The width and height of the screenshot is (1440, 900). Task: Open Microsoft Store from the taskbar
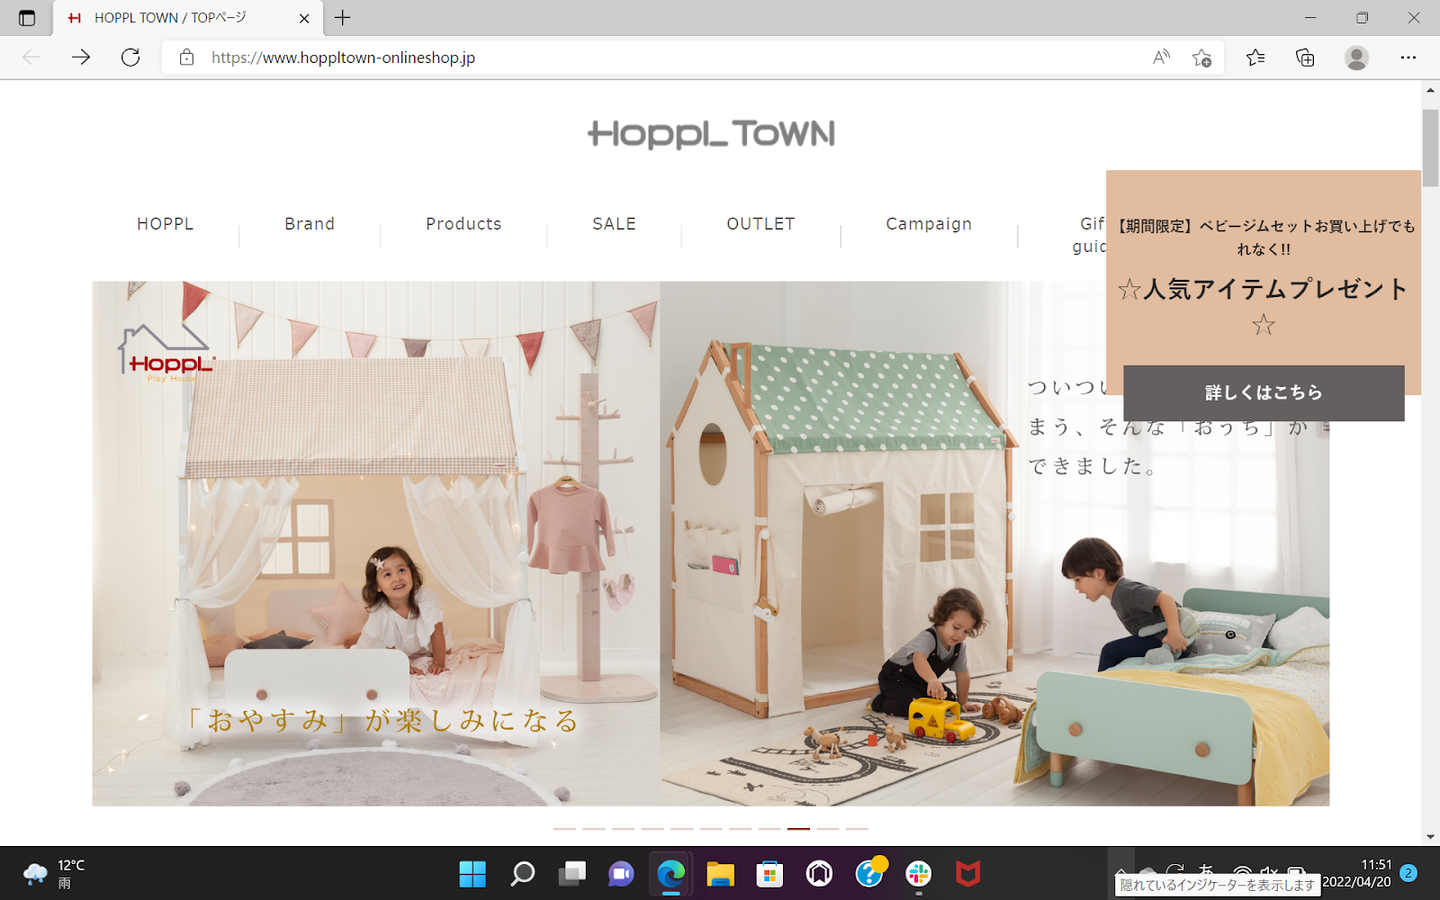pos(770,874)
